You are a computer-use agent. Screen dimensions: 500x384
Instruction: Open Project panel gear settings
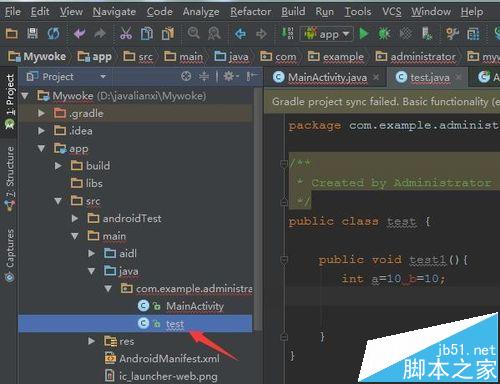pos(231,77)
